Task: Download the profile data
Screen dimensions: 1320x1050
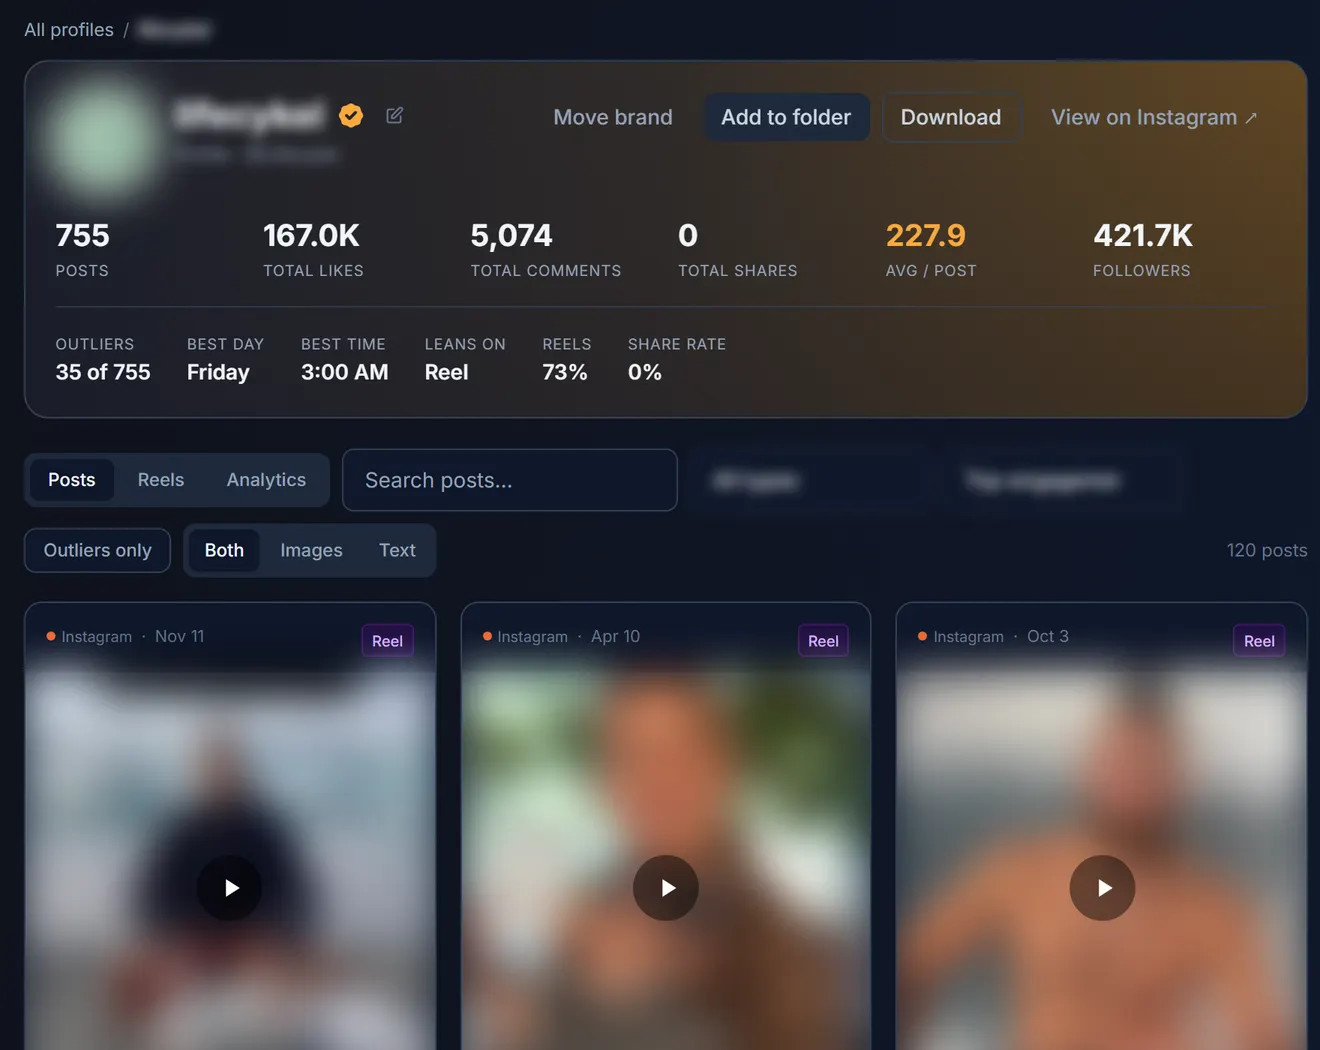Action: click(x=951, y=117)
